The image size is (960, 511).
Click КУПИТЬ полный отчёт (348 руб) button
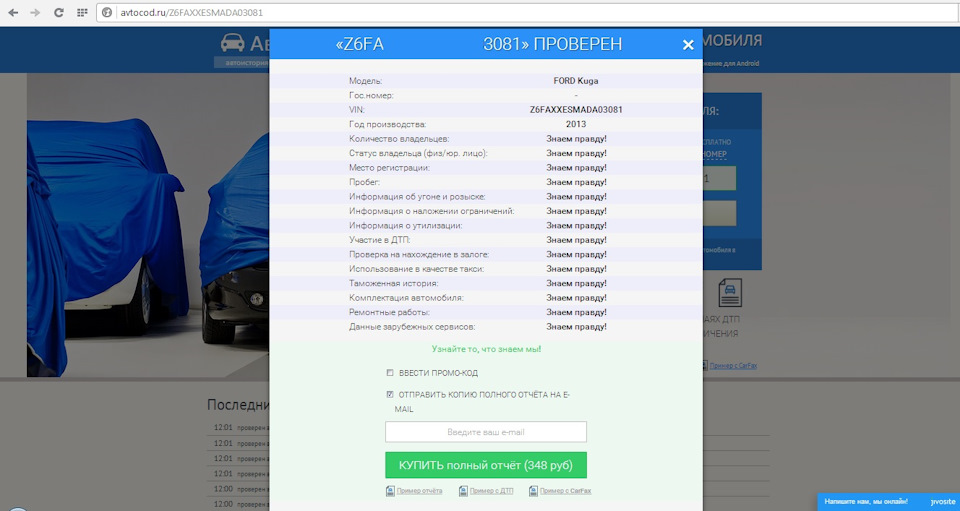tap(486, 465)
